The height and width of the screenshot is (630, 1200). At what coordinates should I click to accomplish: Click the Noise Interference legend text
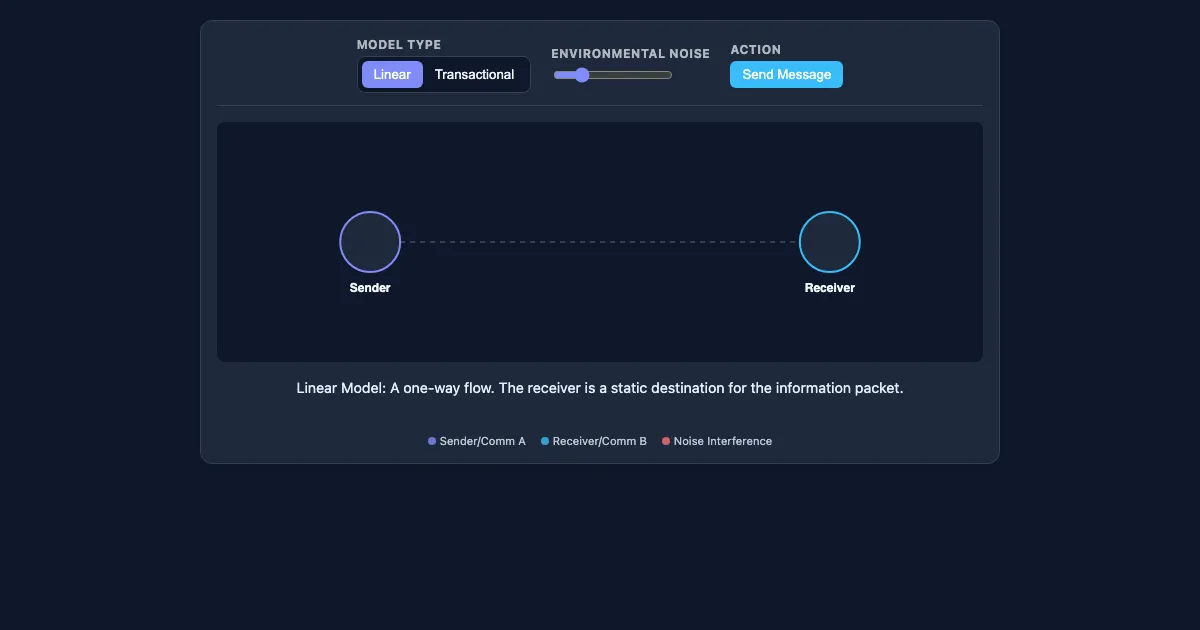pyautogui.click(x=723, y=441)
